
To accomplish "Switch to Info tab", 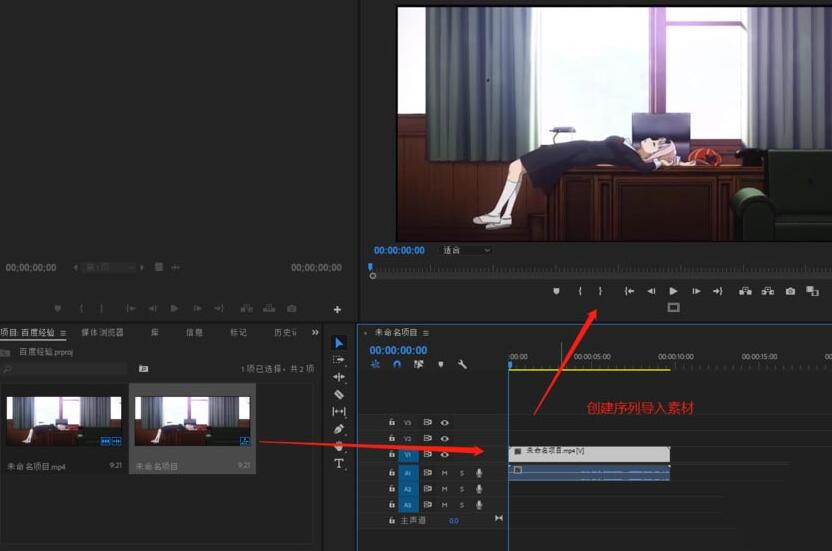I will tap(194, 332).
